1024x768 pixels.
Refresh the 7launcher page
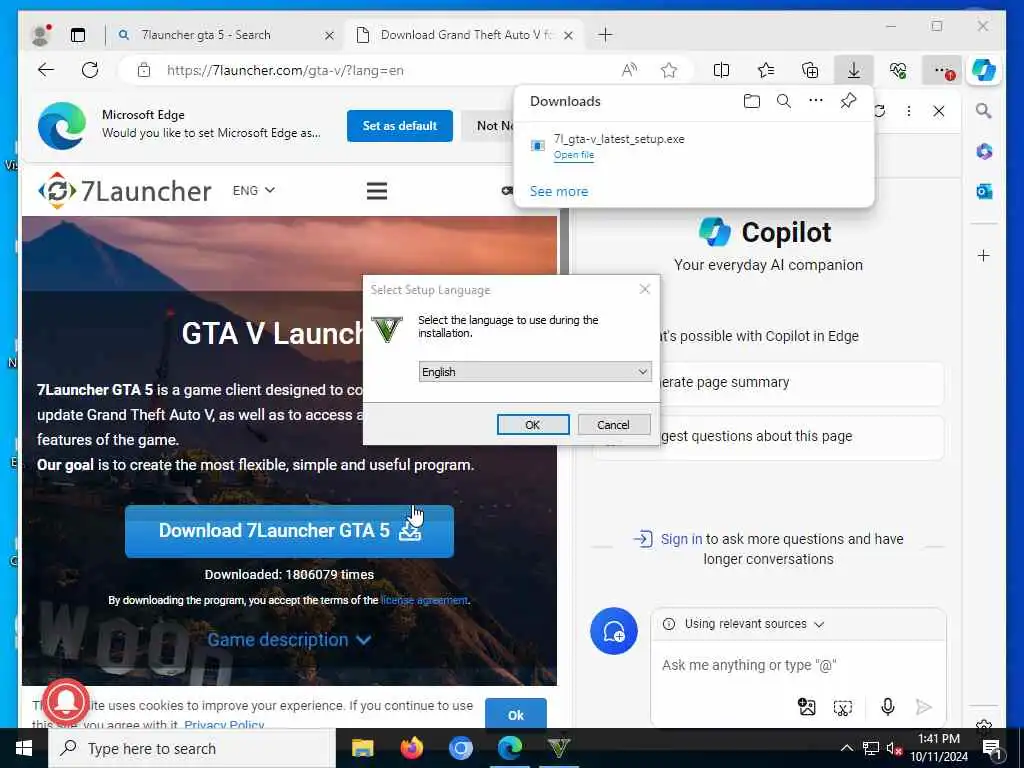point(90,70)
